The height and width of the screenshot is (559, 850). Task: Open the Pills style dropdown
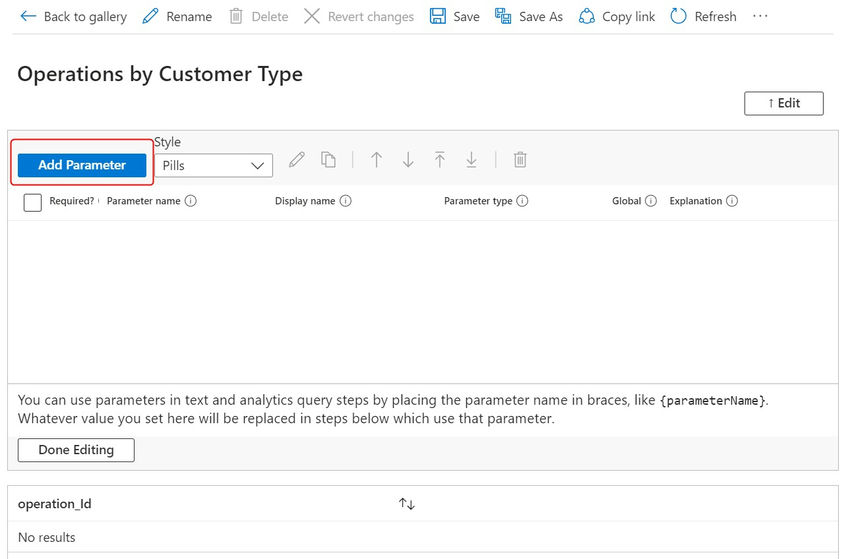coord(214,165)
